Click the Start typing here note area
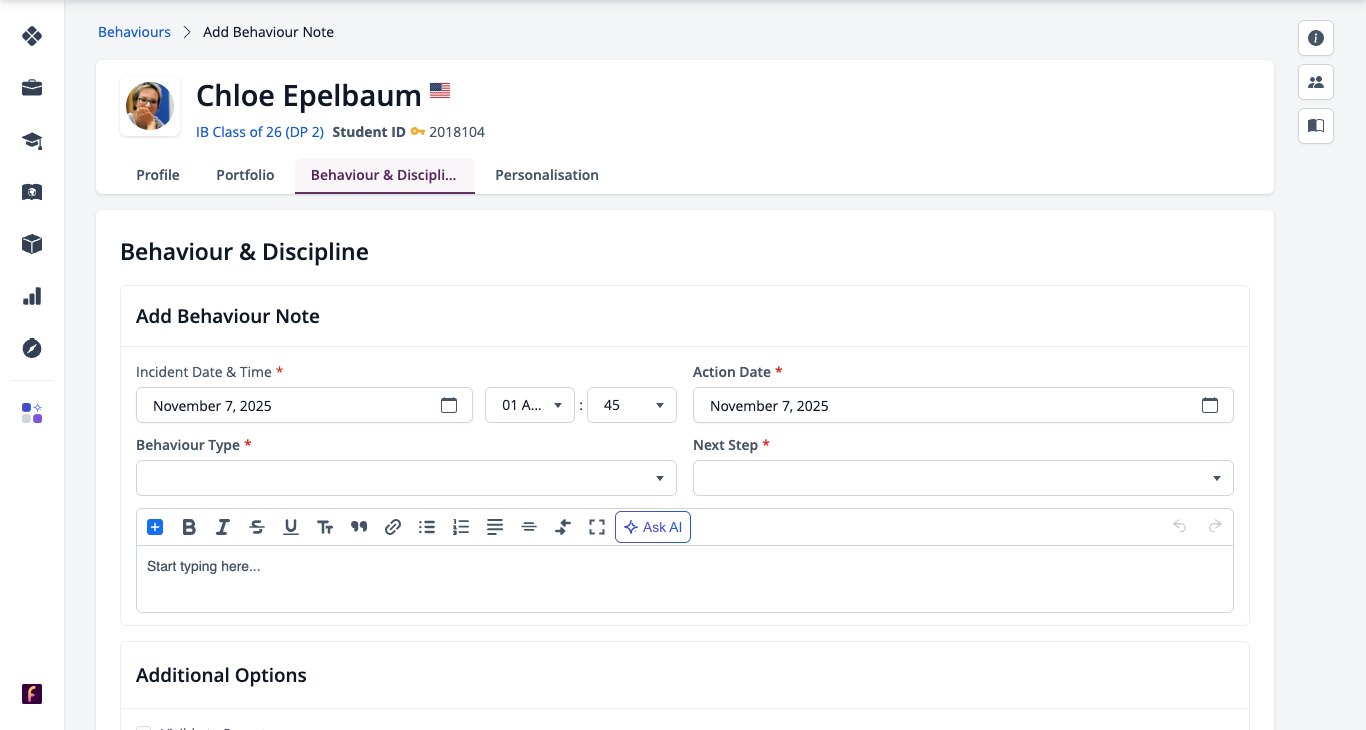Image resolution: width=1366 pixels, height=730 pixels. 685,579
